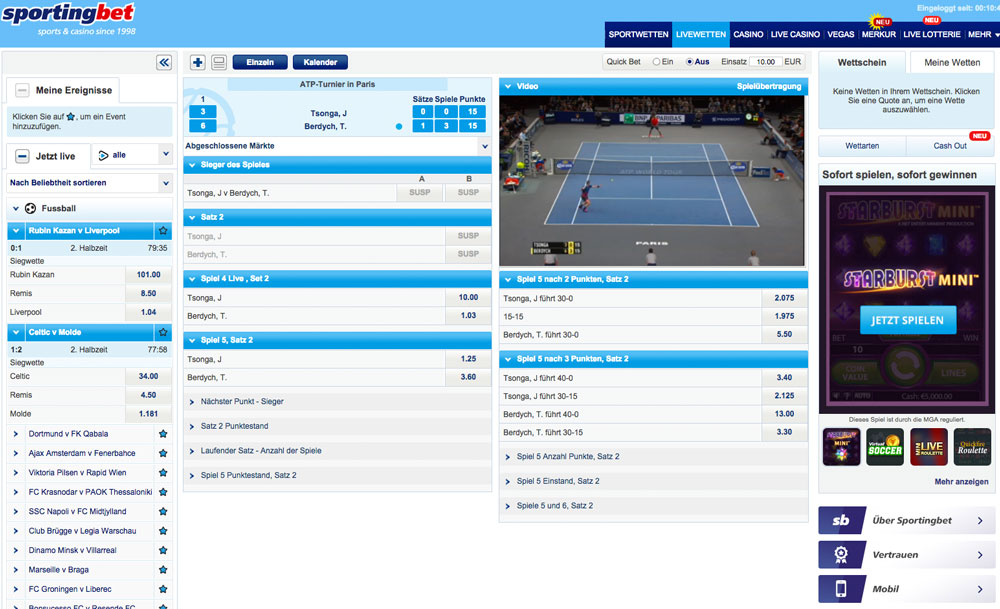Collapse the left sidebar with double-arrow icon
Viewport: 1000px width, 609px height.
point(164,62)
